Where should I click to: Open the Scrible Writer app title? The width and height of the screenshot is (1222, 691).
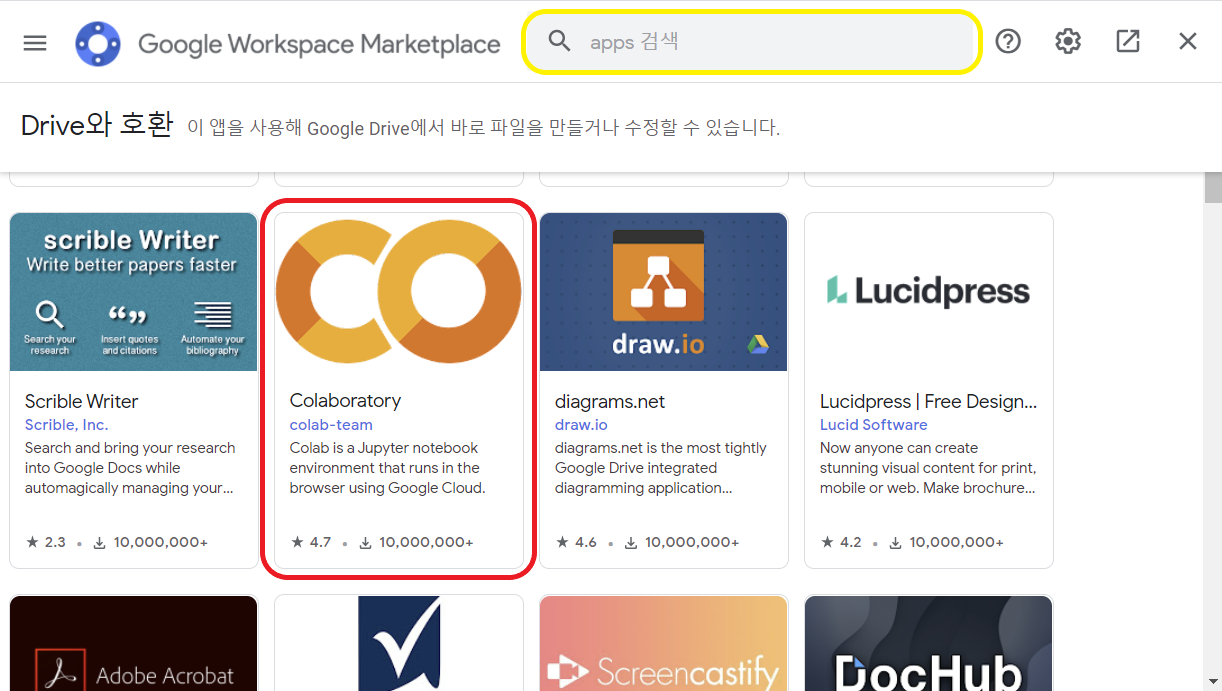click(x=82, y=401)
